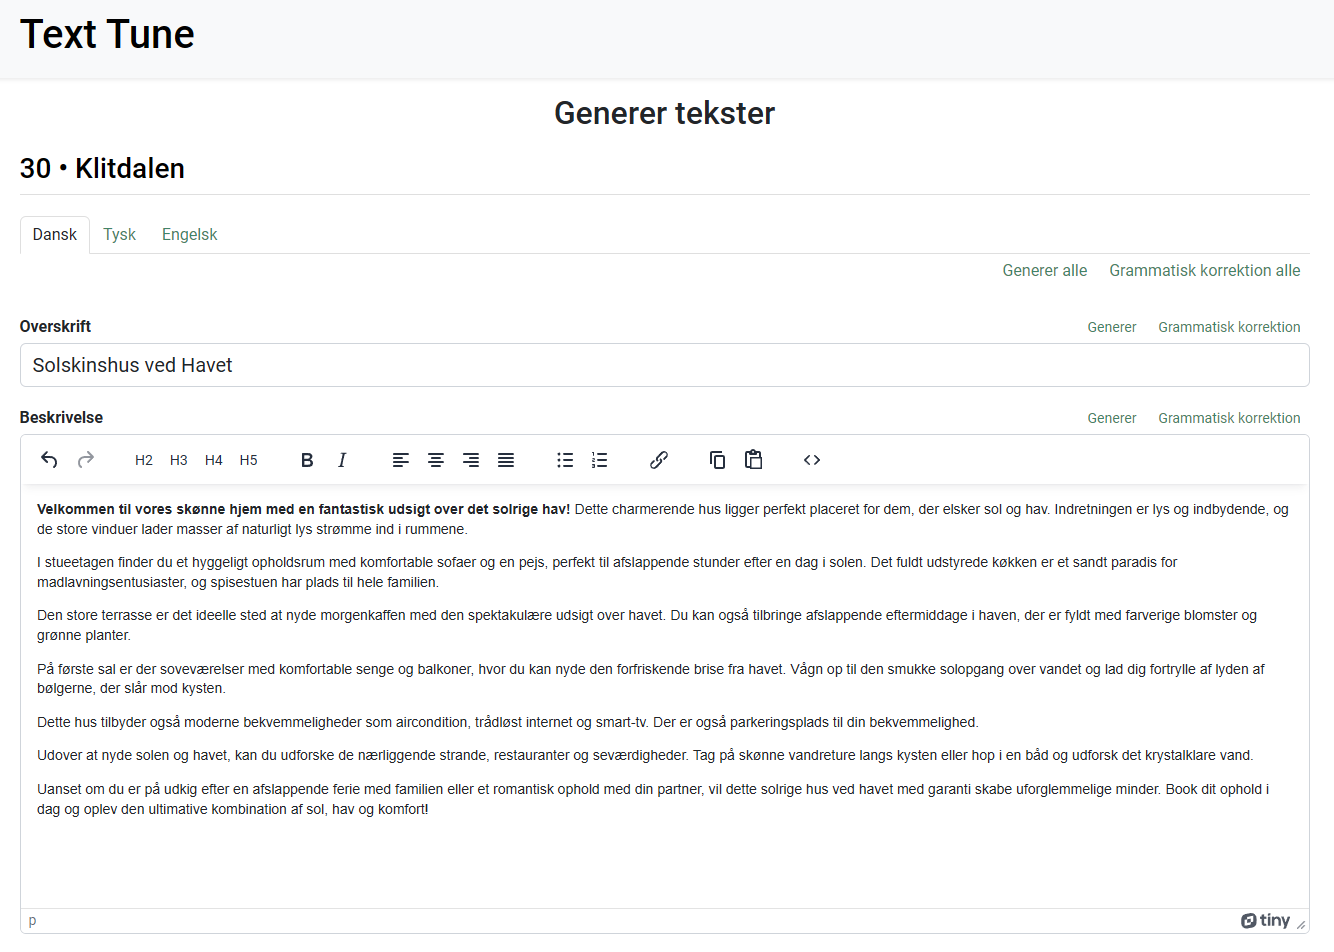Screen dimensions: 1334x952
Task: Click Generer alle link
Action: coord(1044,271)
